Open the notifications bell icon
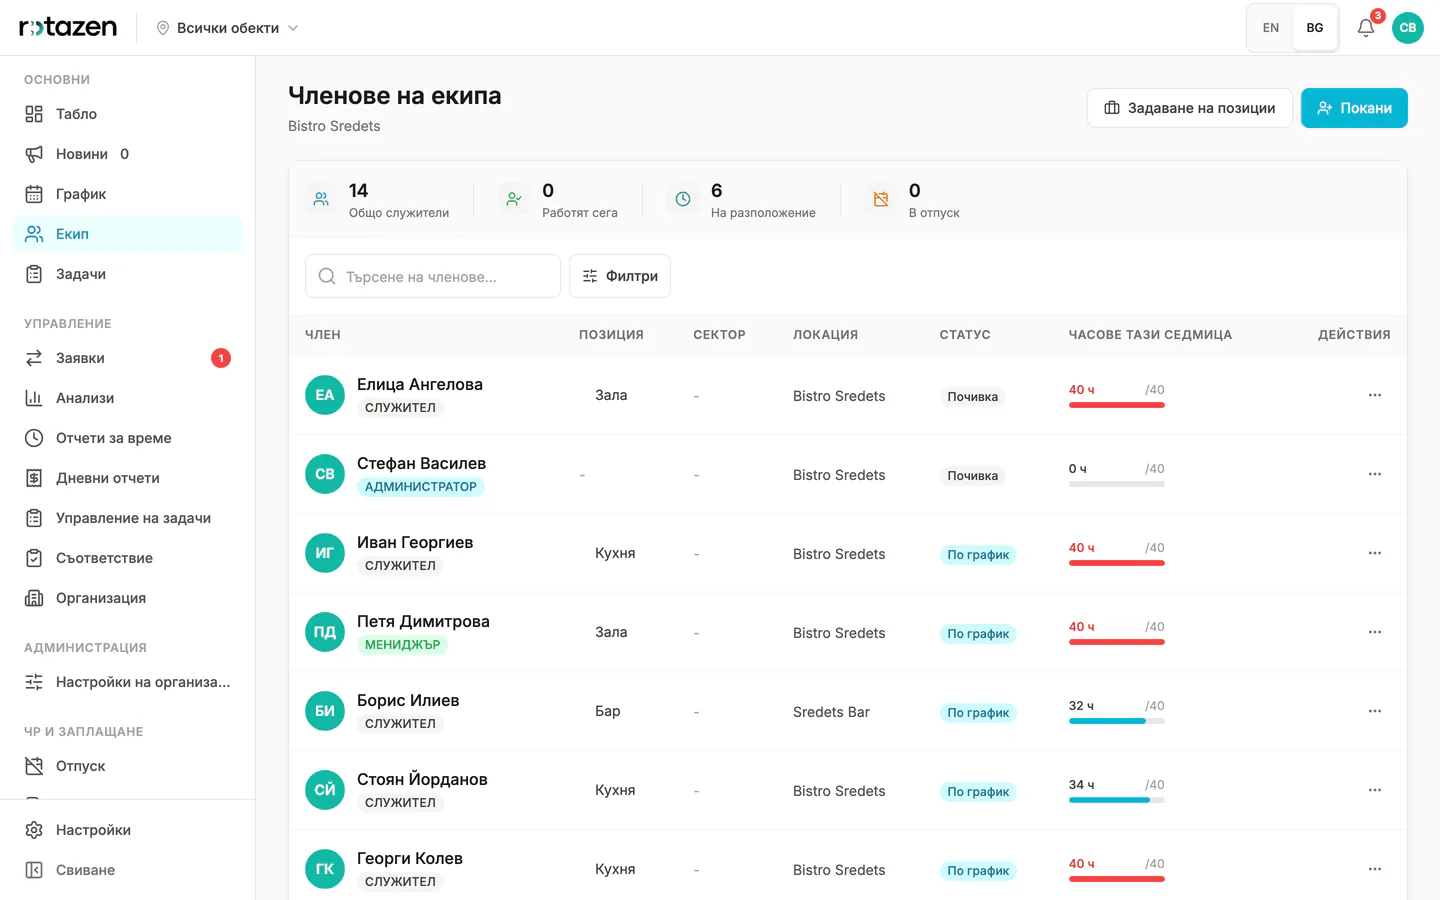Screen dimensions: 1440x900 coord(1365,28)
